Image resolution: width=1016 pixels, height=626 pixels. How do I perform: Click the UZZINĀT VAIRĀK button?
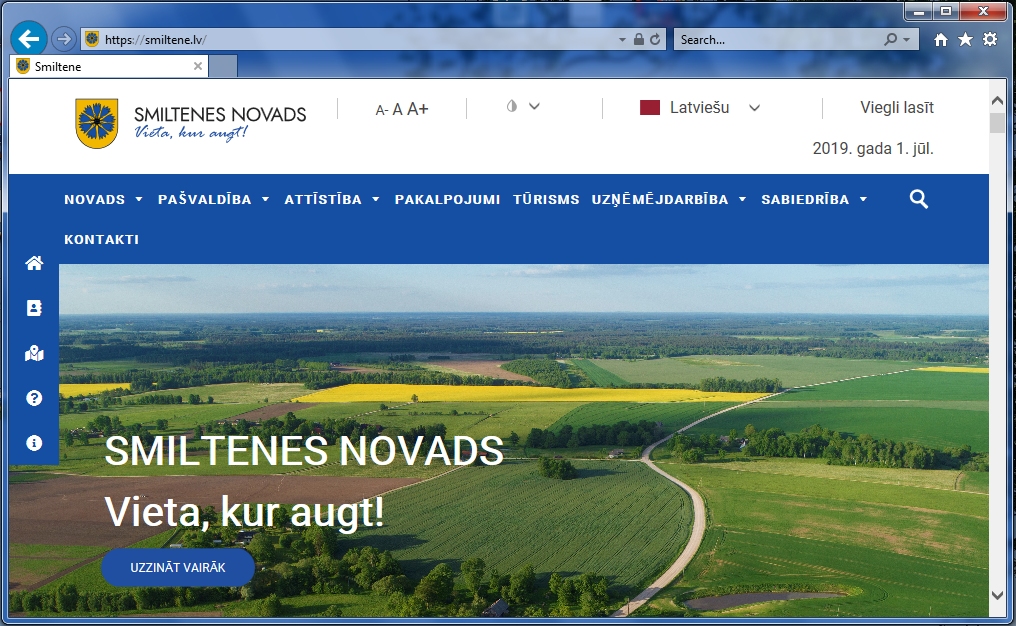[177, 566]
